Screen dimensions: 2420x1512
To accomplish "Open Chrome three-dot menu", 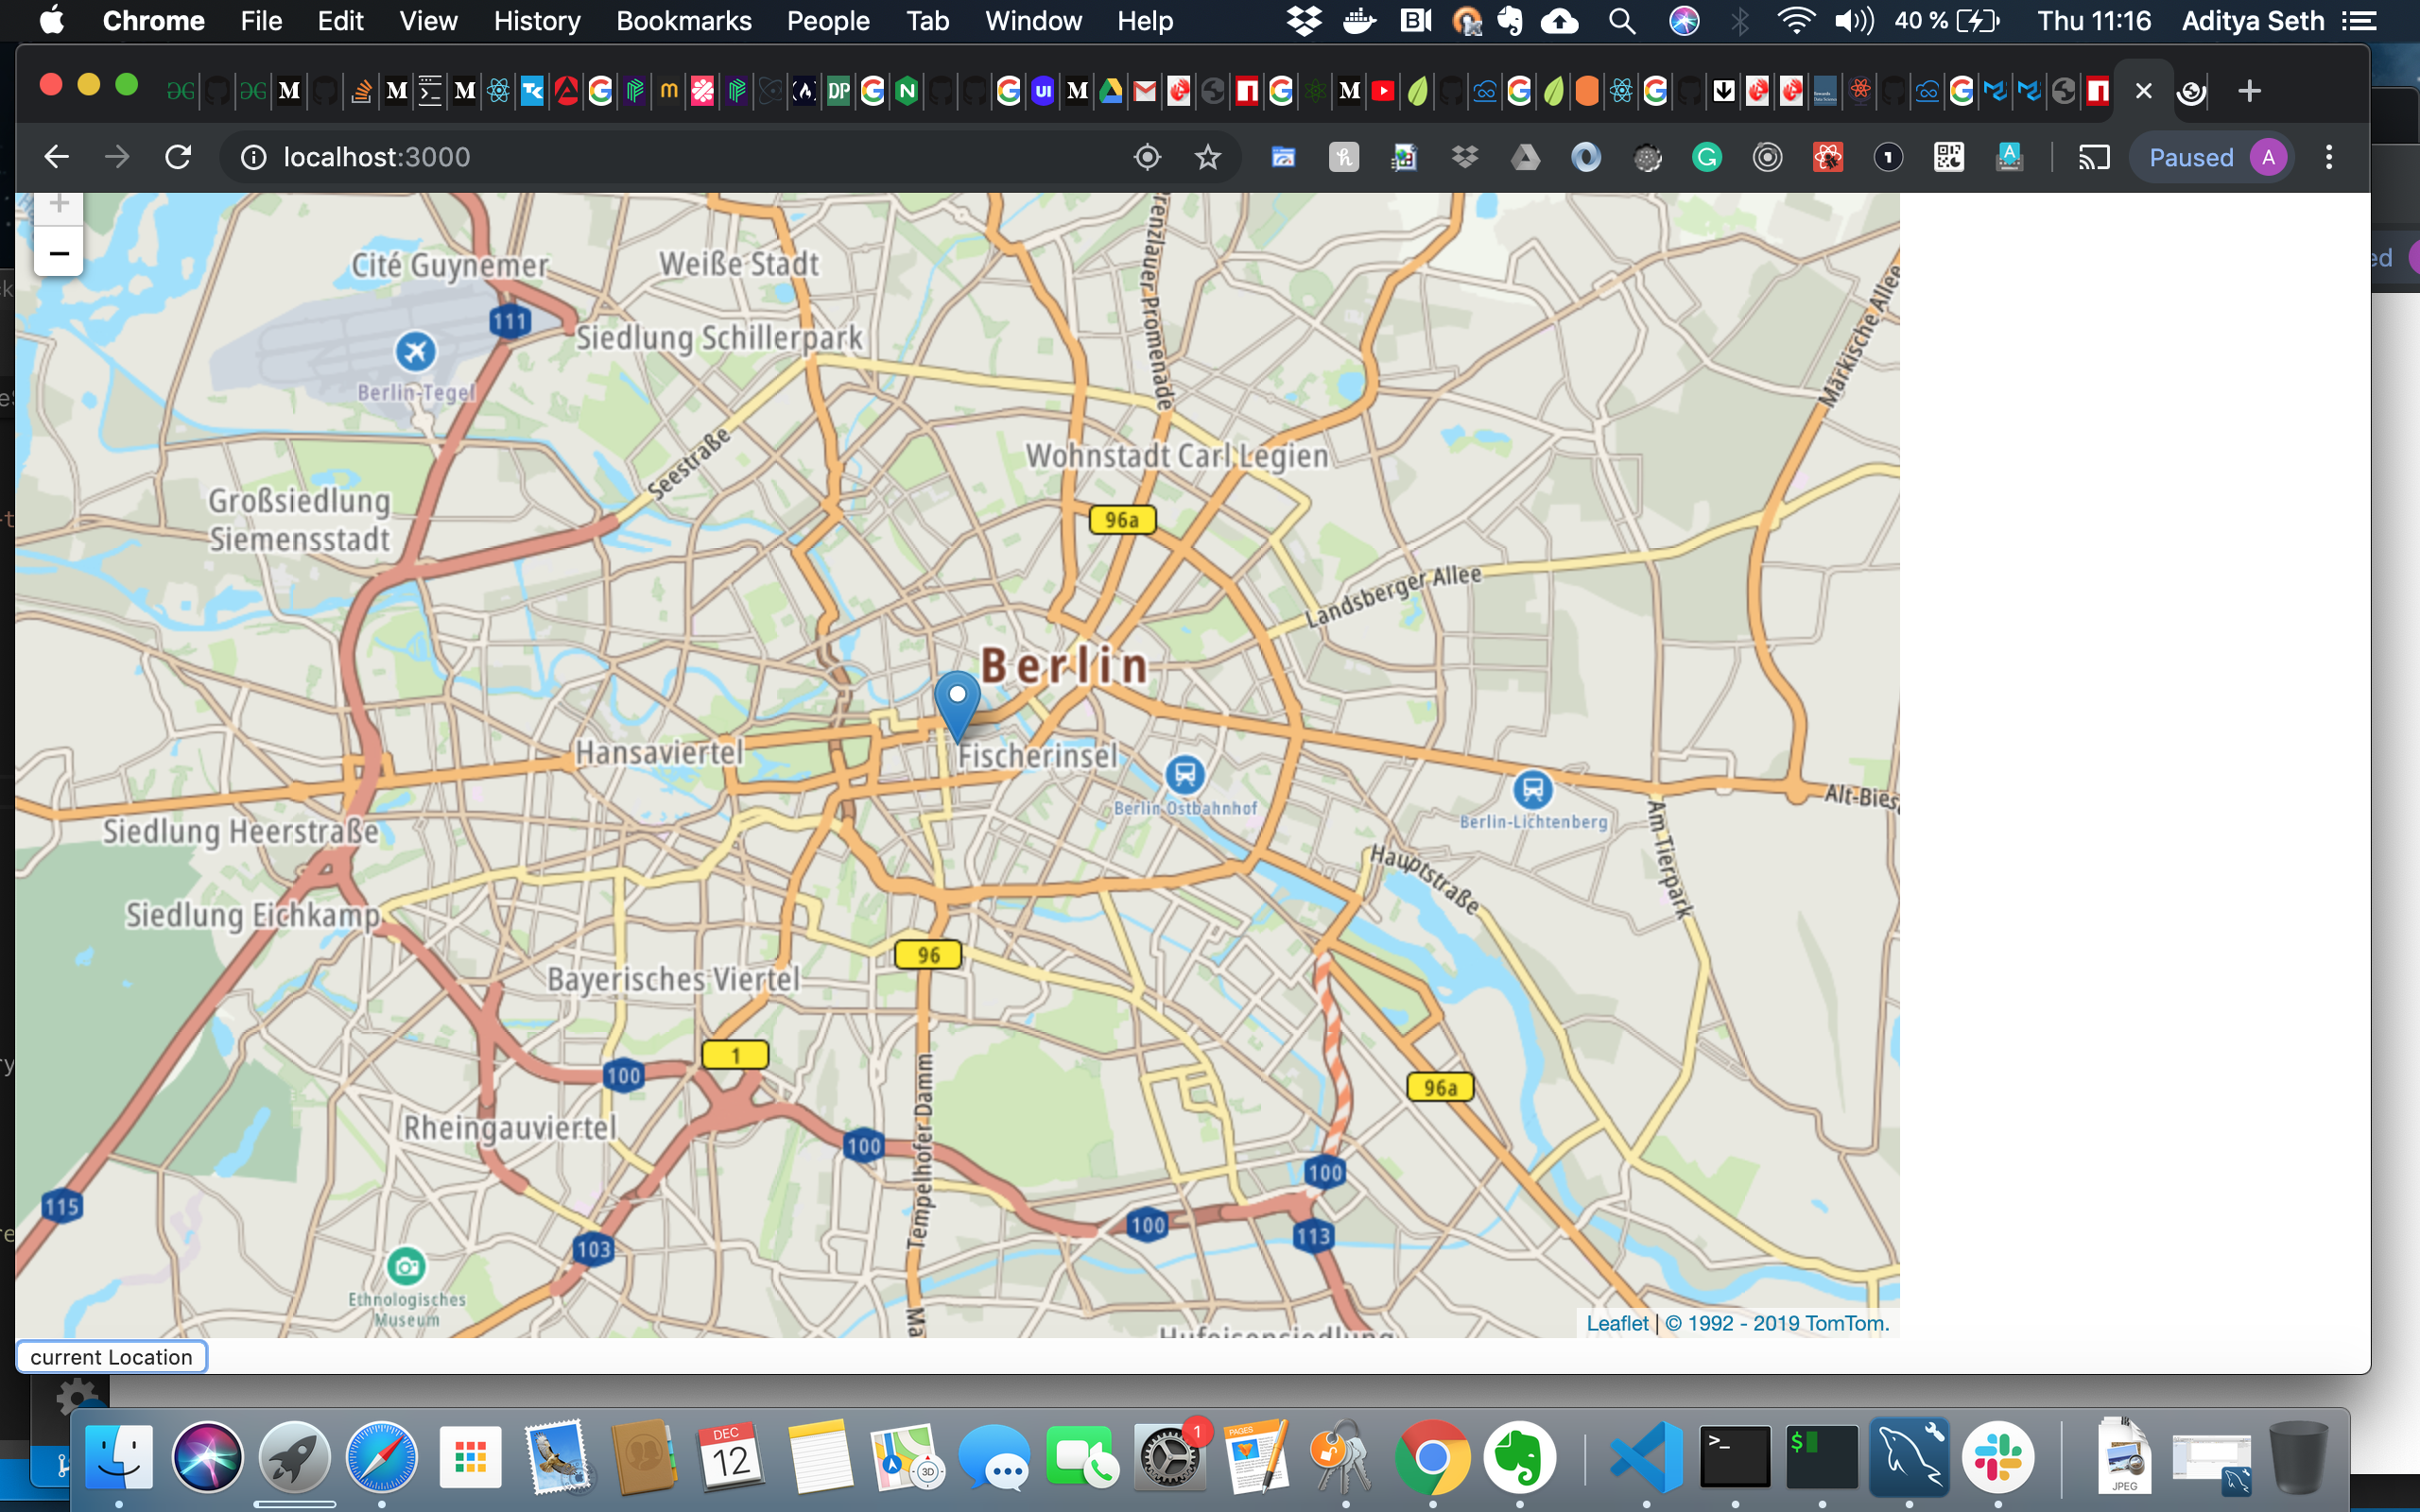I will [2329, 157].
